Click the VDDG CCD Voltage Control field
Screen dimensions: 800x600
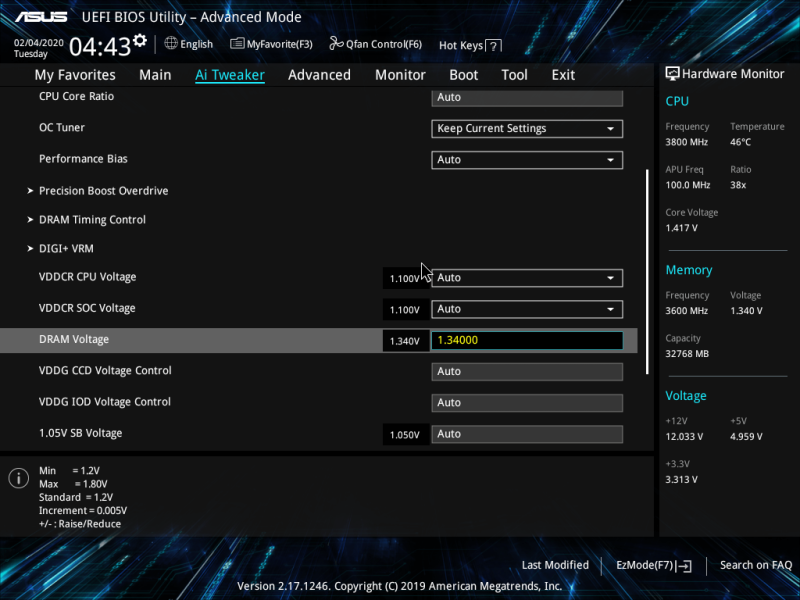tap(527, 371)
